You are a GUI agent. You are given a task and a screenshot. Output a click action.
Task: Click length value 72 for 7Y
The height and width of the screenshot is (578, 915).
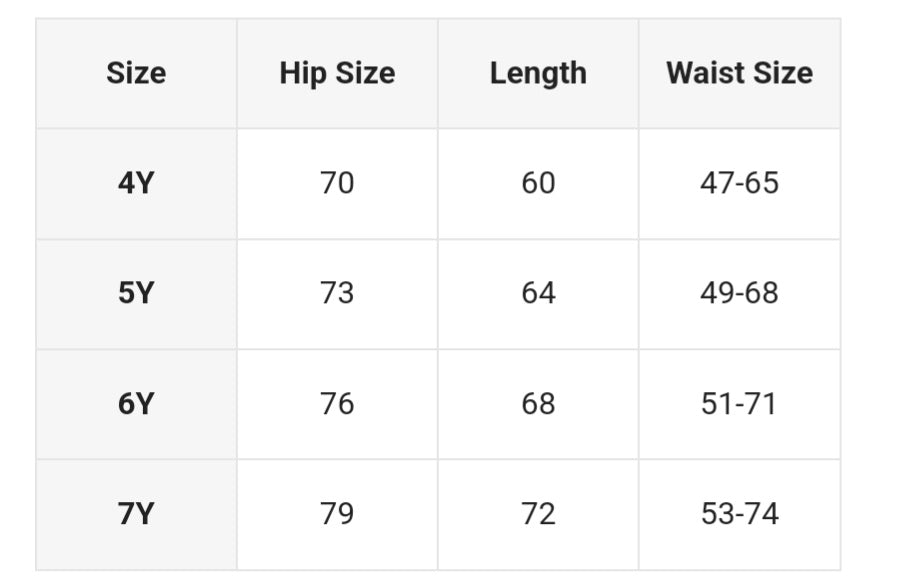coord(538,514)
